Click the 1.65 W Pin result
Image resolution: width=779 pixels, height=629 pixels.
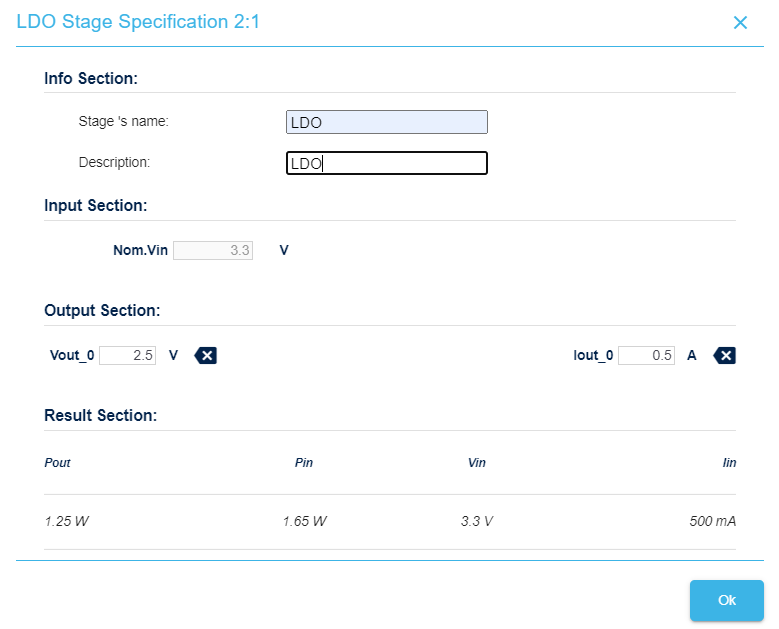tap(304, 521)
